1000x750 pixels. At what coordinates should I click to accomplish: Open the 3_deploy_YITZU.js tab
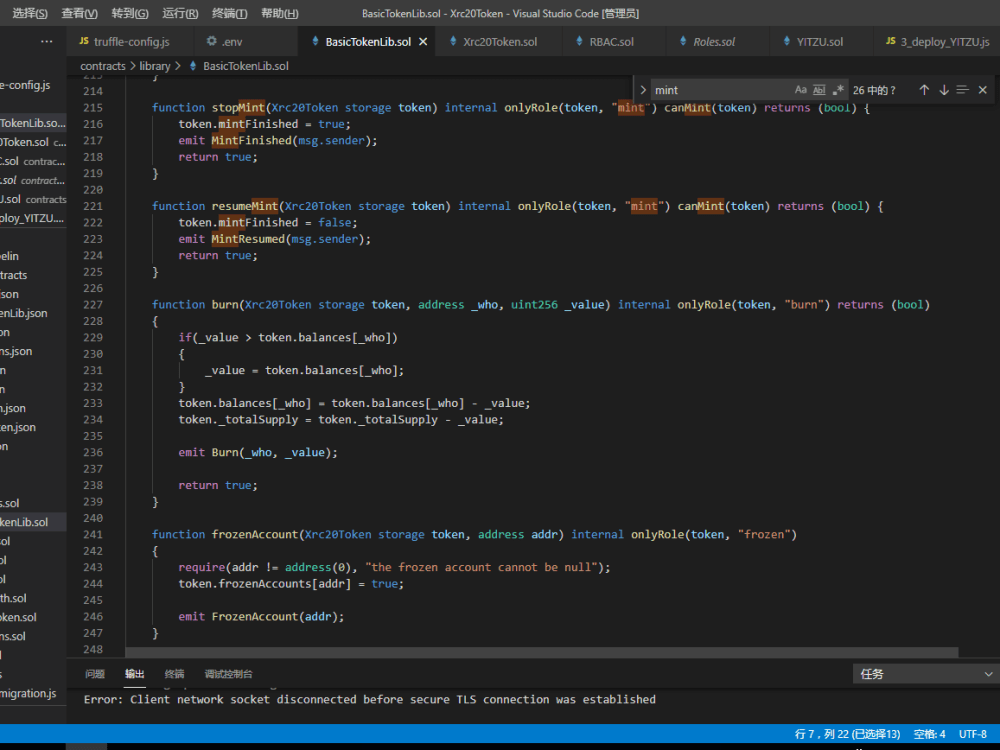[x=945, y=41]
